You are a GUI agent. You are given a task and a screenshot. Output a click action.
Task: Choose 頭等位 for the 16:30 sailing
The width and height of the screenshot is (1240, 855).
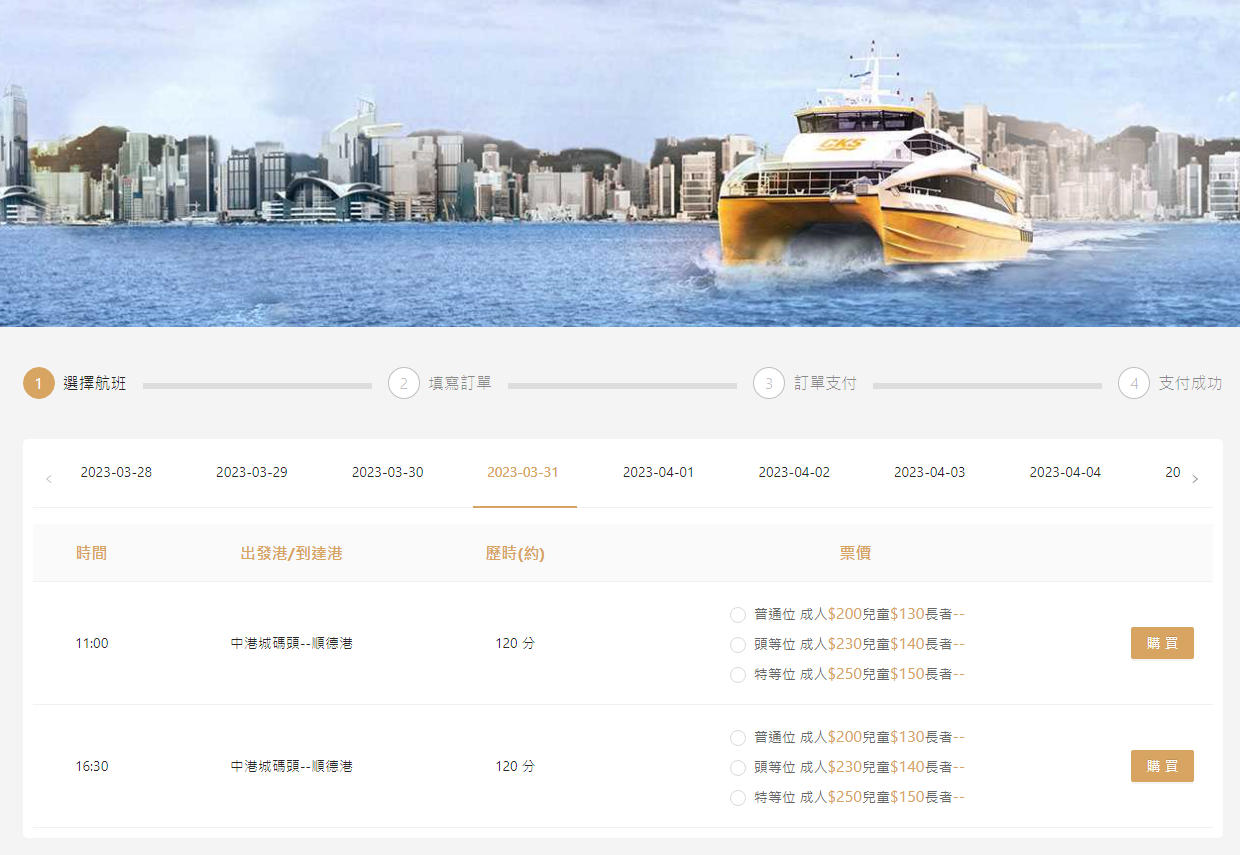pos(738,768)
